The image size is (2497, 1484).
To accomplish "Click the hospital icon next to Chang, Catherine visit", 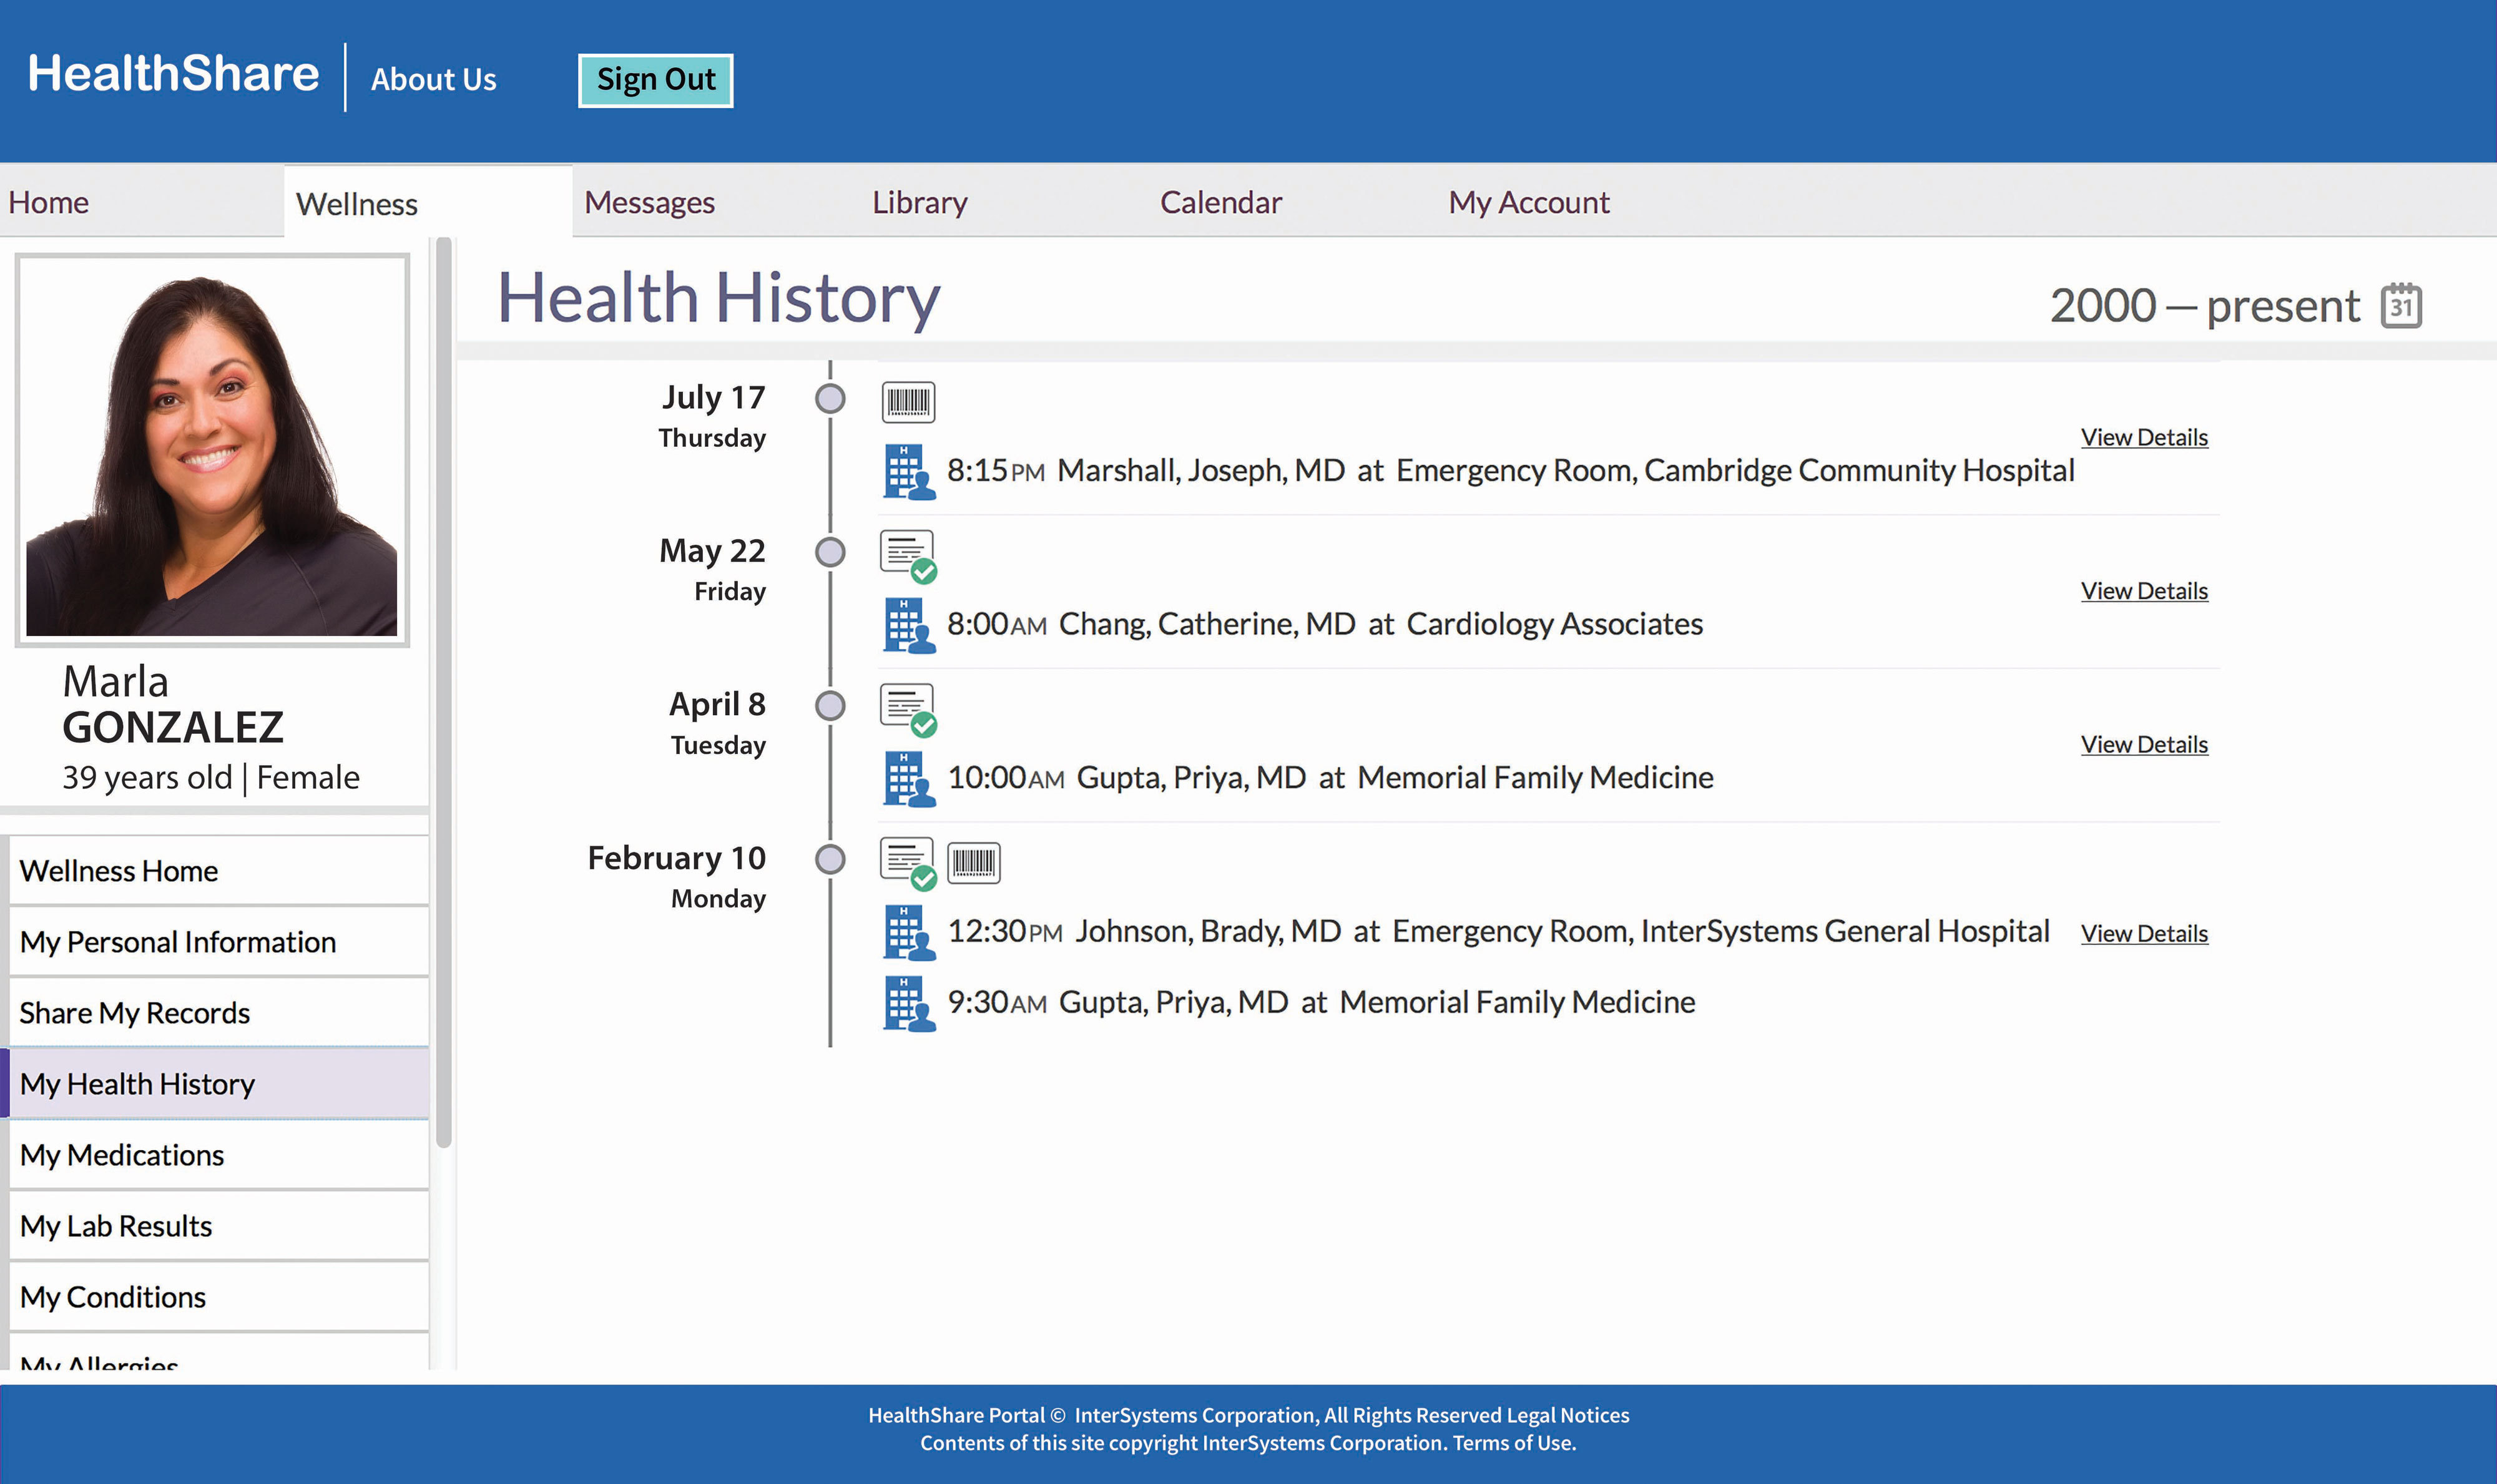I will pos(908,624).
